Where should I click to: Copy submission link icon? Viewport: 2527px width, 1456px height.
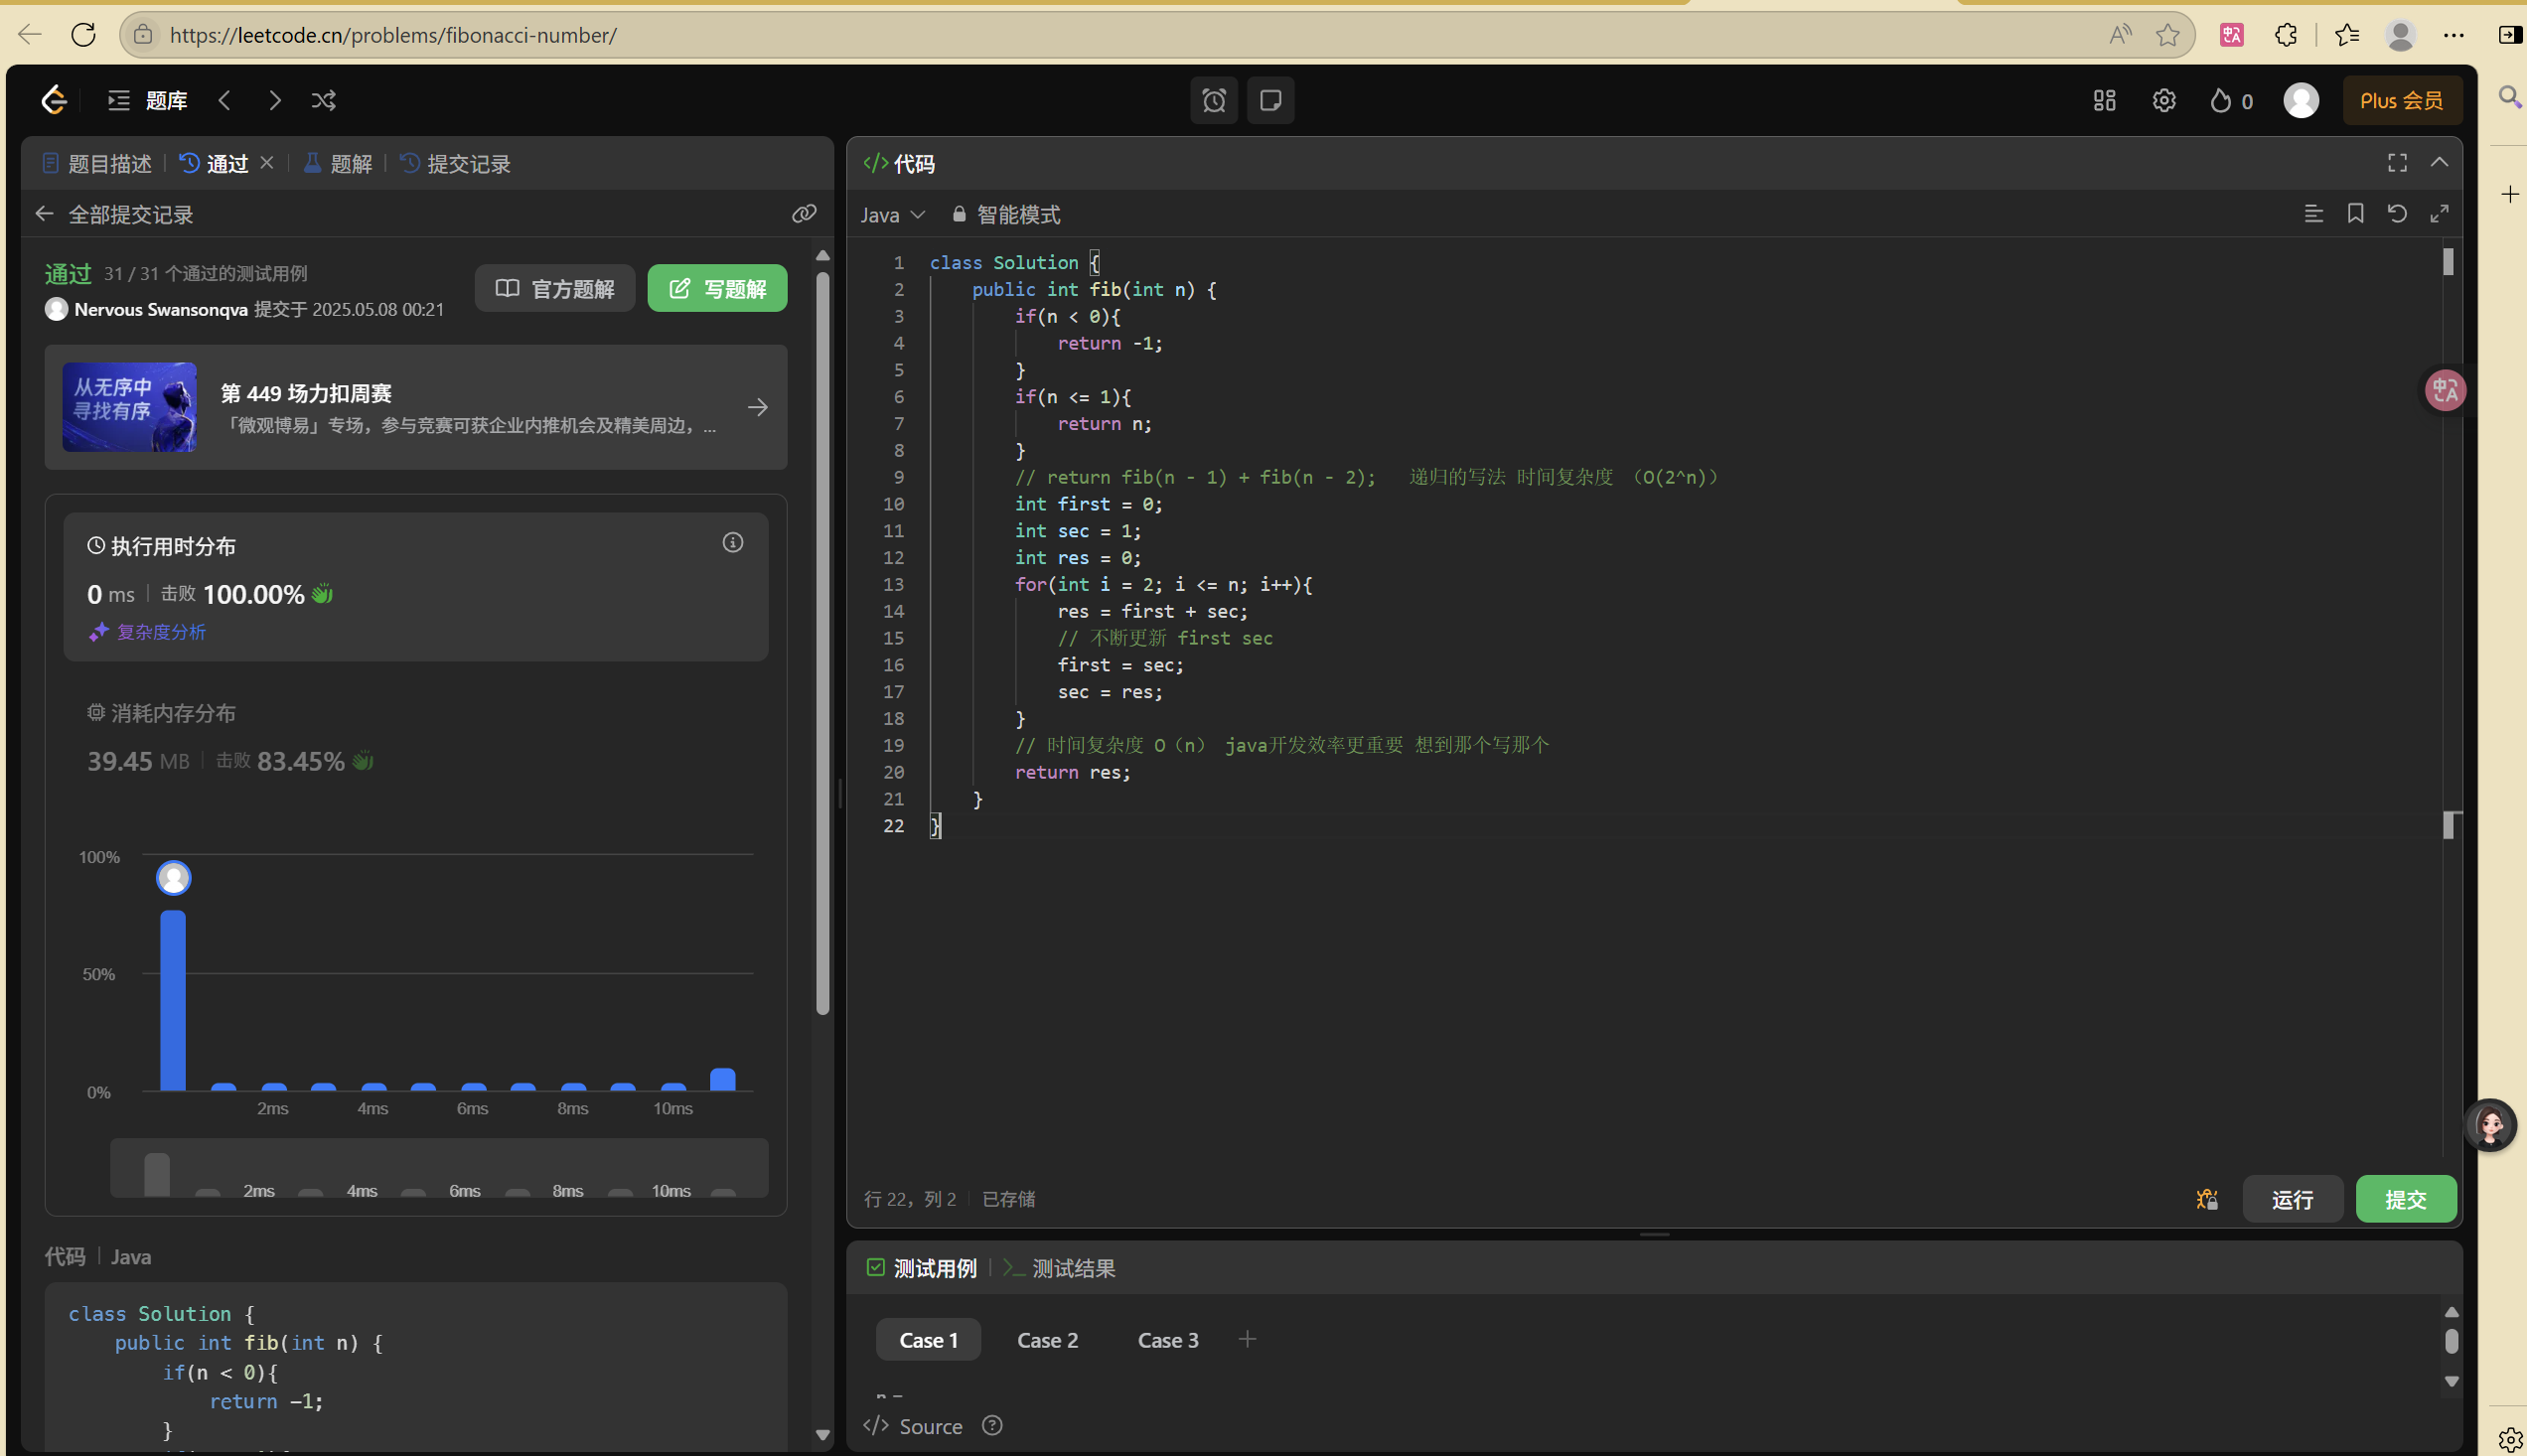(804, 213)
